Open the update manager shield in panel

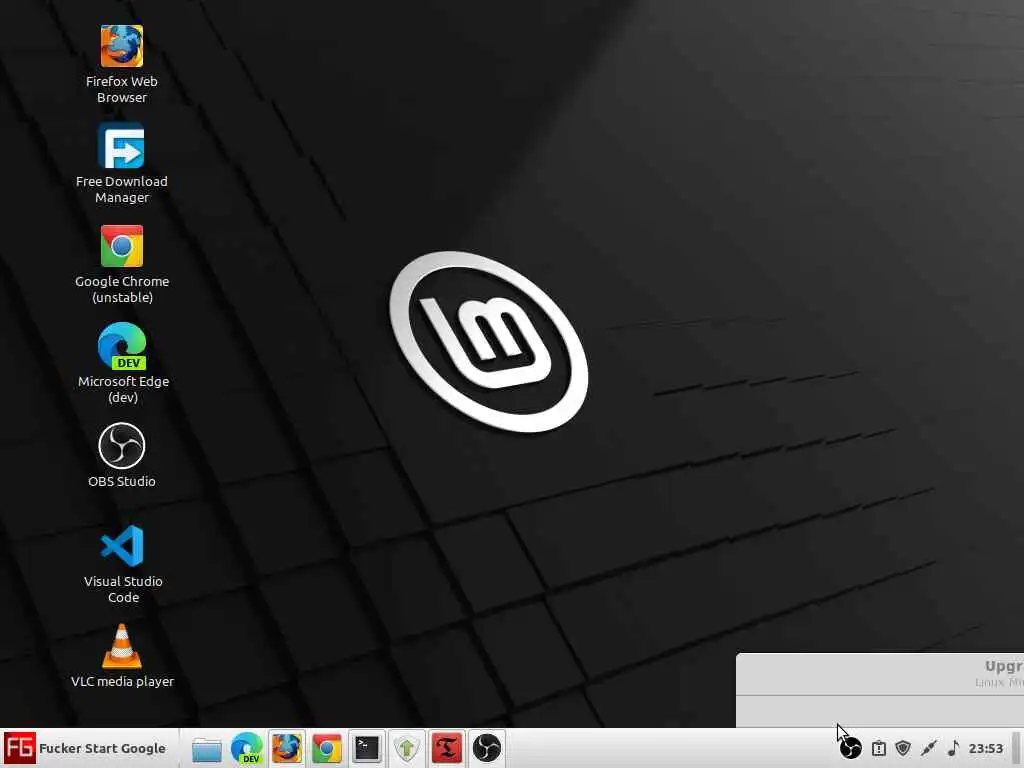tap(406, 748)
